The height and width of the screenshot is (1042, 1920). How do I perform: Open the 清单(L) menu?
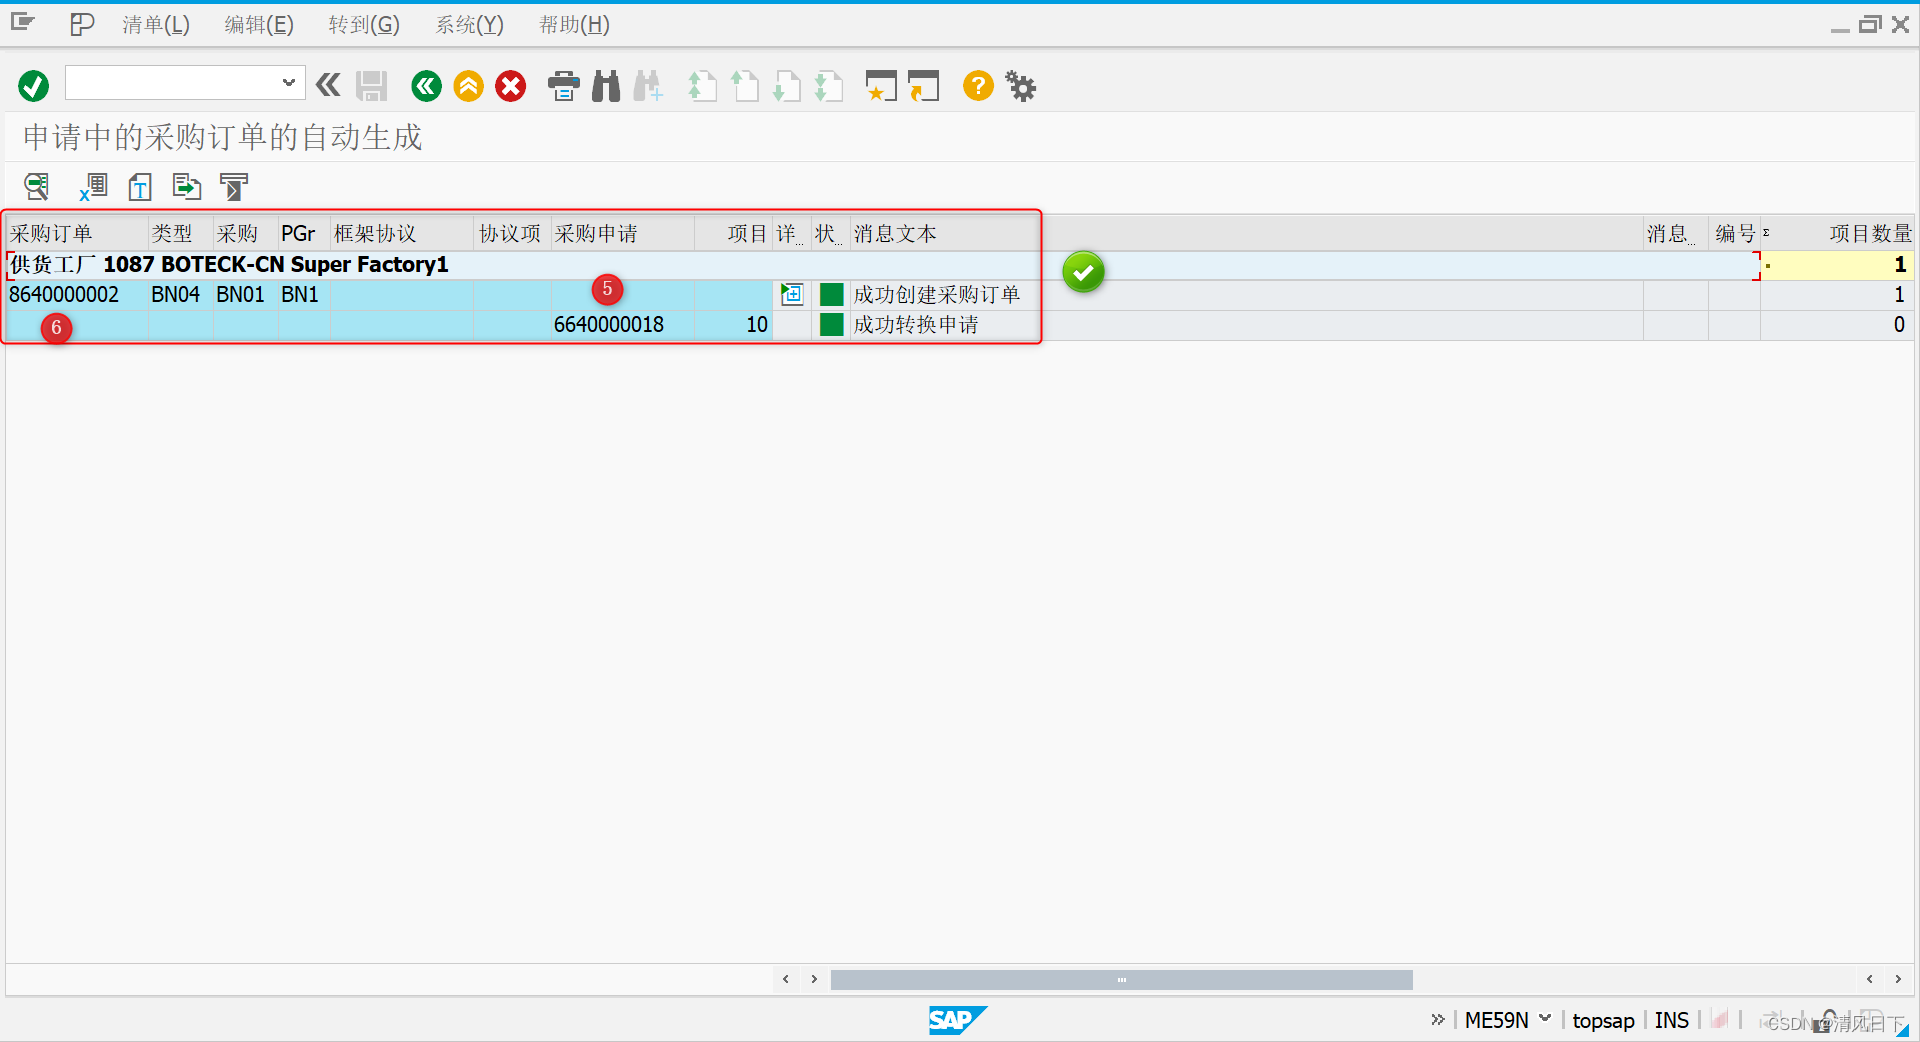coord(156,25)
